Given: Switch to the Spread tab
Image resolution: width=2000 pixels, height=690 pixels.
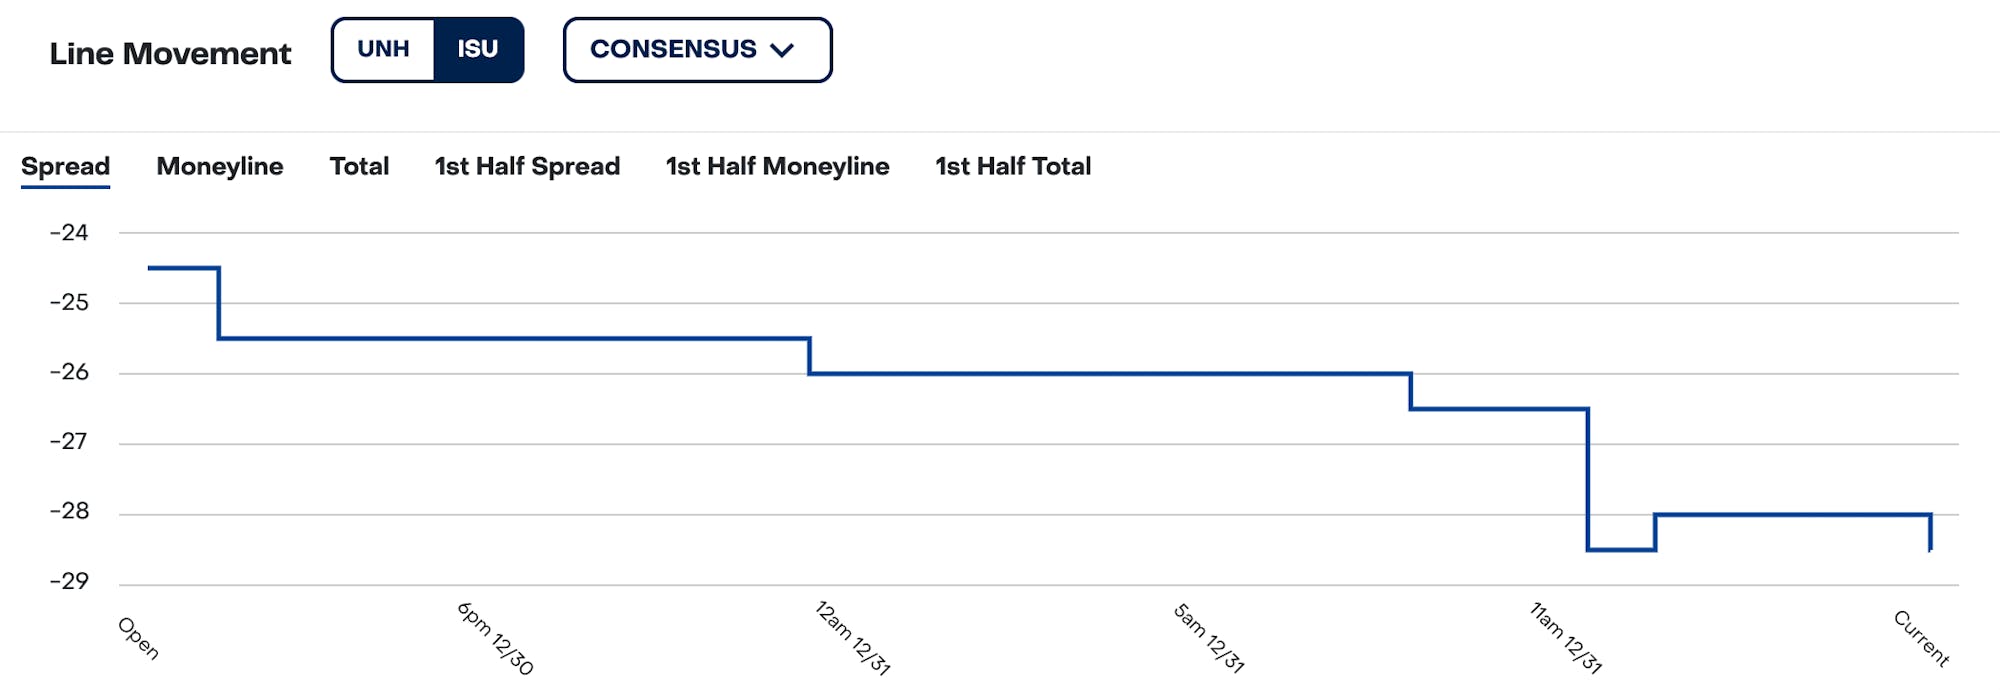Looking at the screenshot, I should [x=66, y=166].
